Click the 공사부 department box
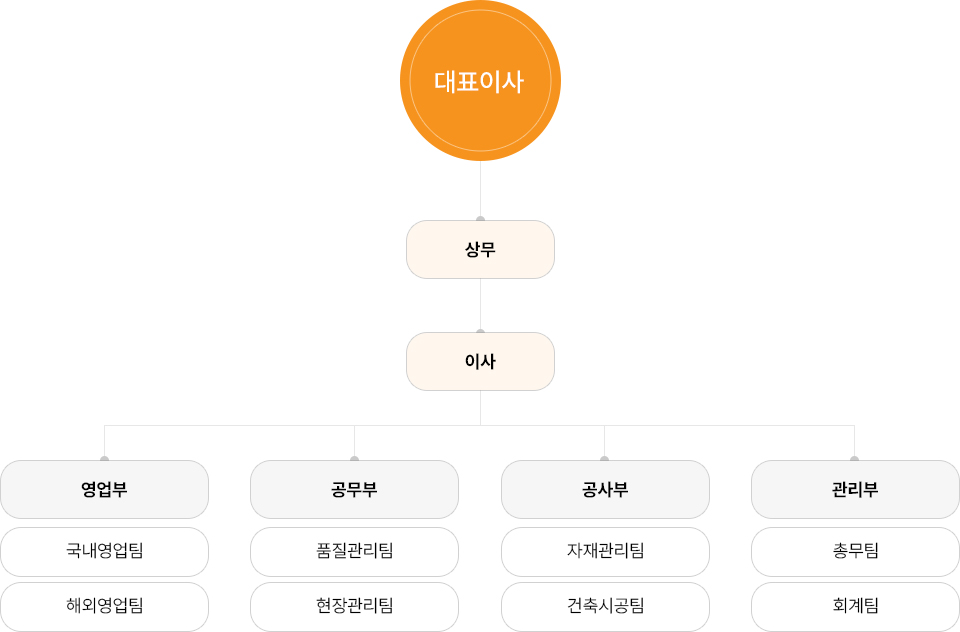This screenshot has width=960, height=632. (x=605, y=489)
